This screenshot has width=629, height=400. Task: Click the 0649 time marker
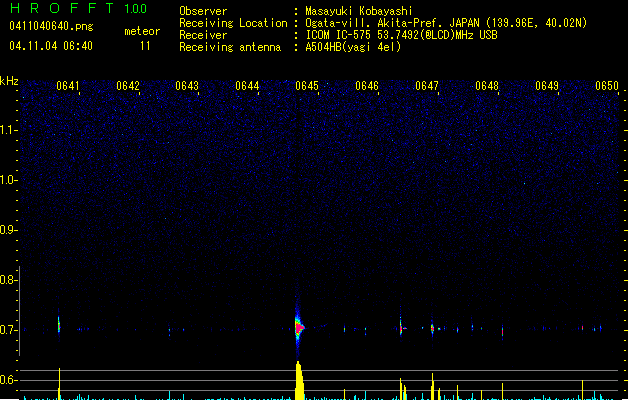click(547, 86)
